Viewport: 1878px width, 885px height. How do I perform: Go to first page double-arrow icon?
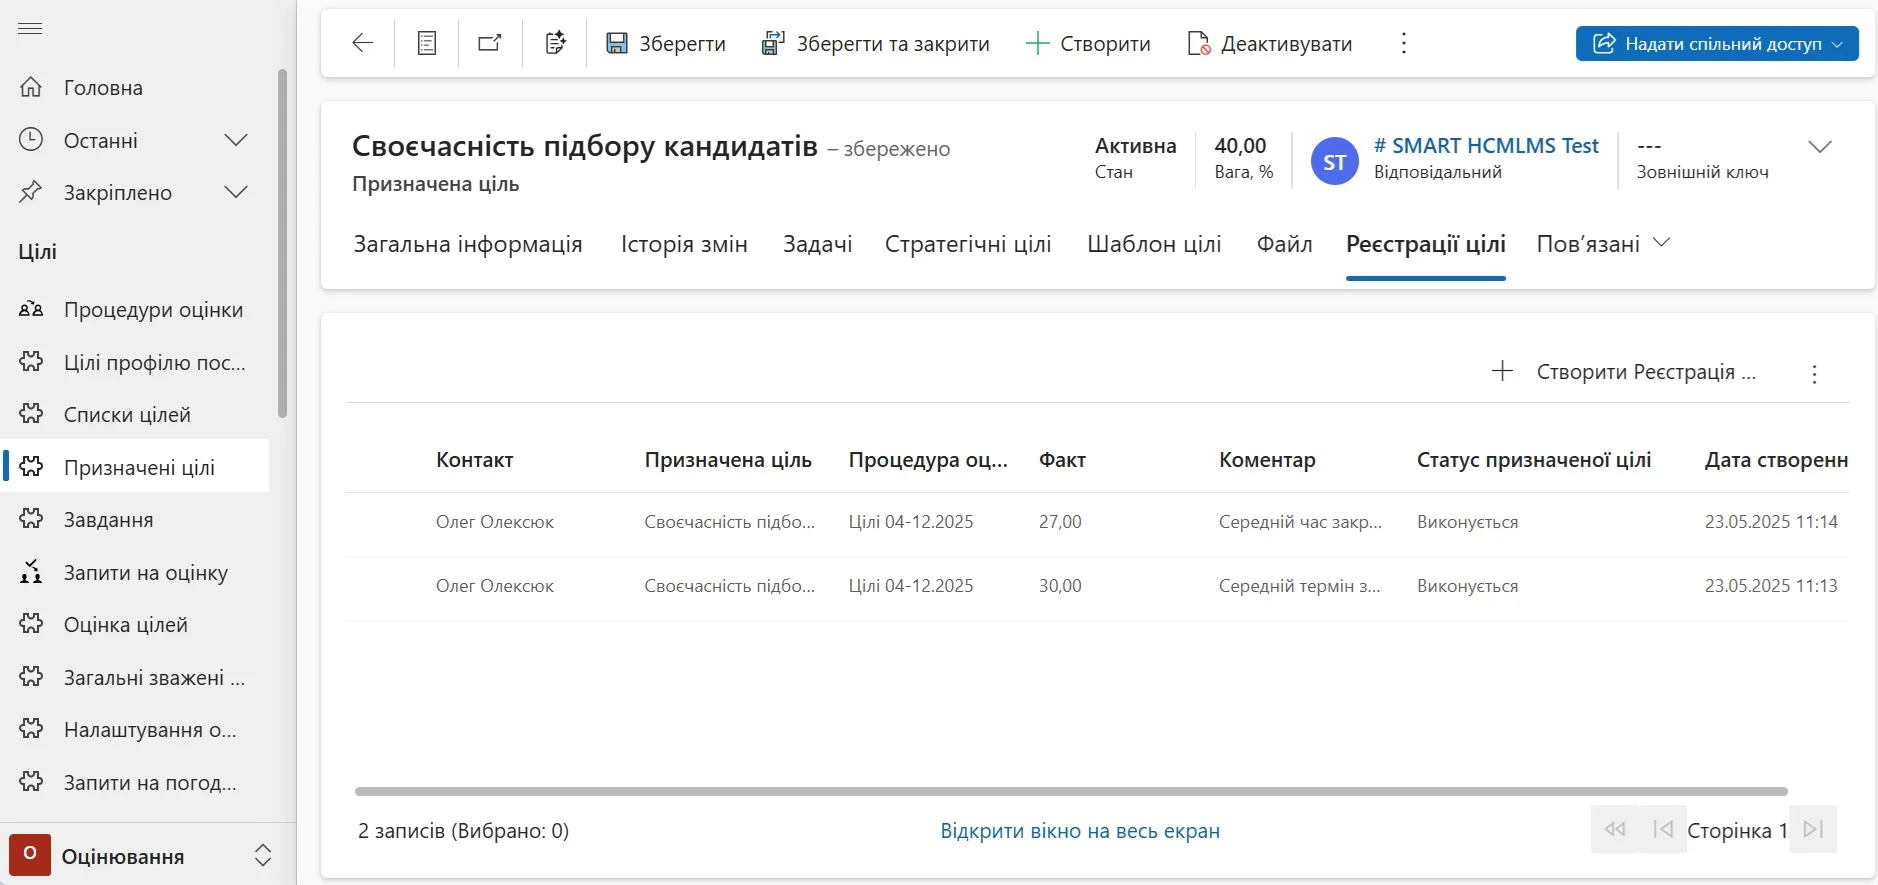pyautogui.click(x=1615, y=829)
